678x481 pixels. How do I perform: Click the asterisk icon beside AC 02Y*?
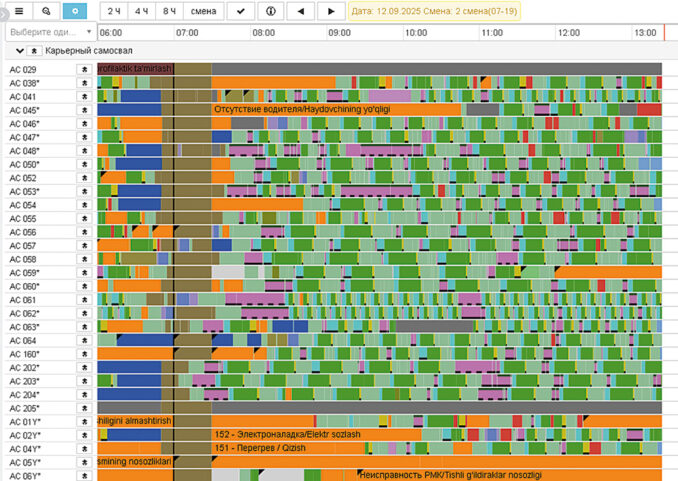(84, 435)
